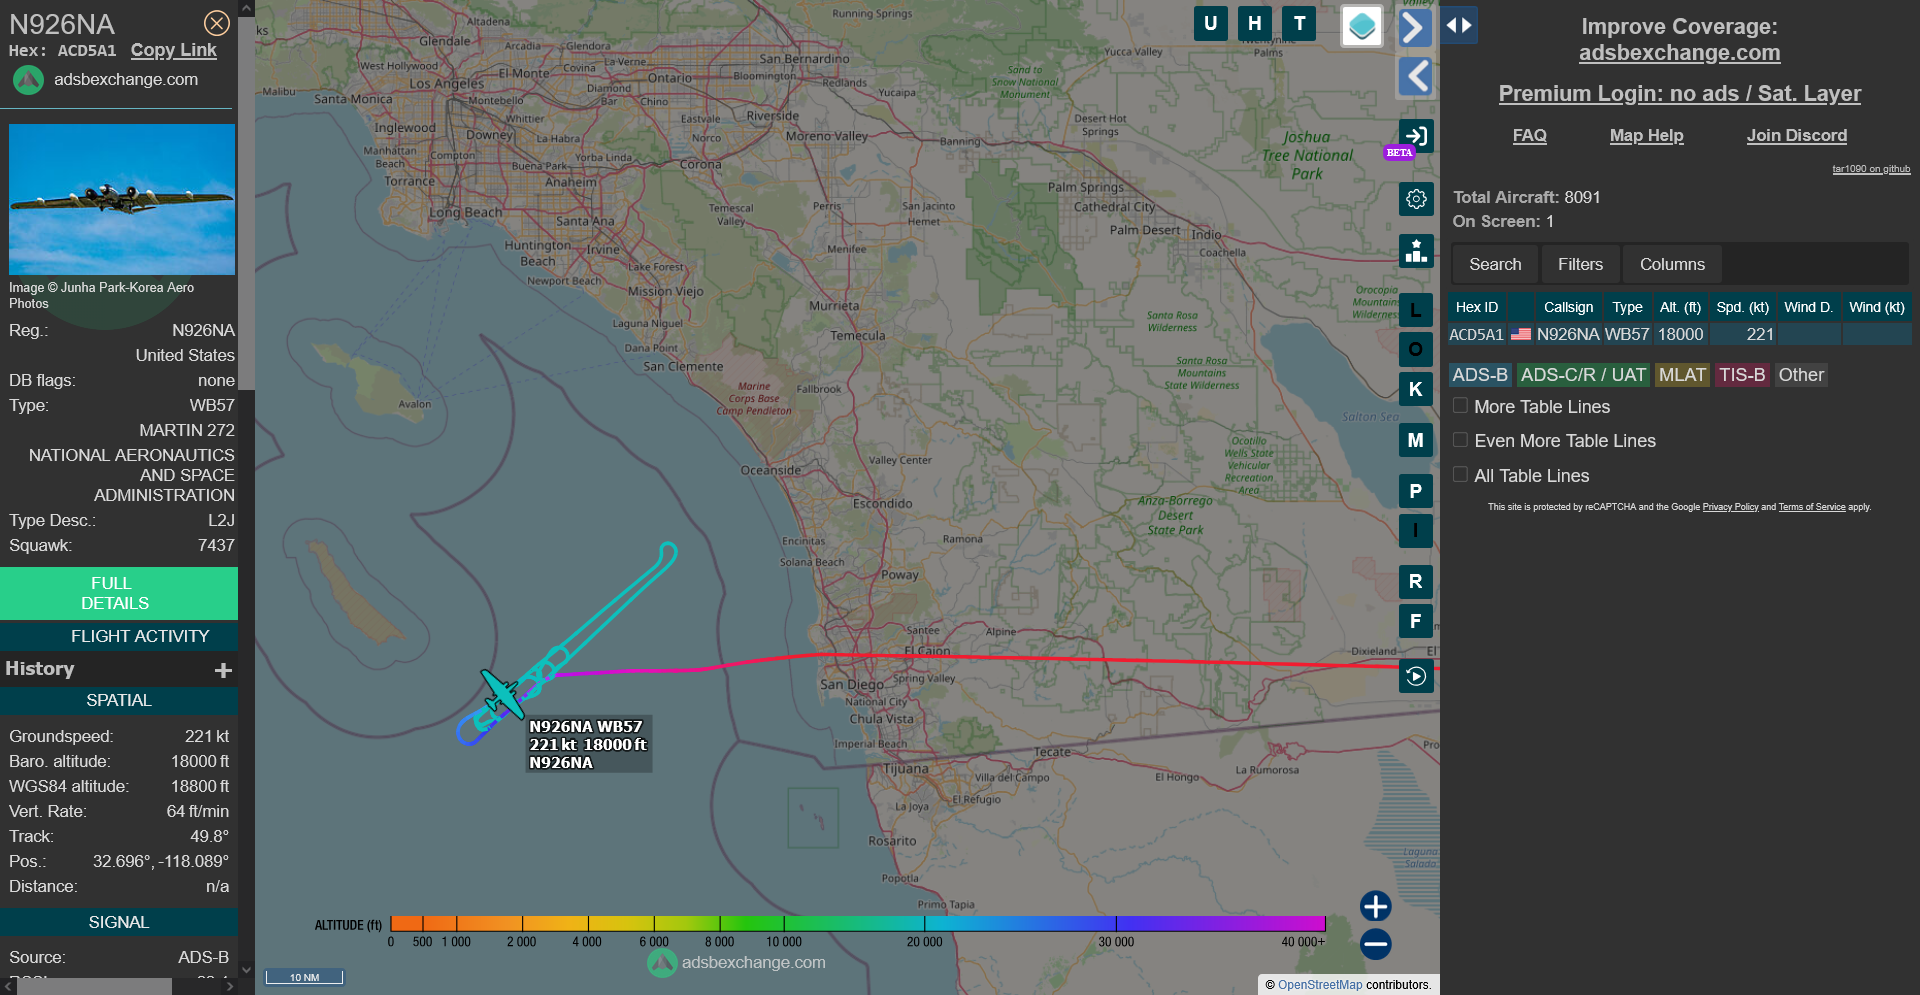Click the Copy Link link

(173, 50)
